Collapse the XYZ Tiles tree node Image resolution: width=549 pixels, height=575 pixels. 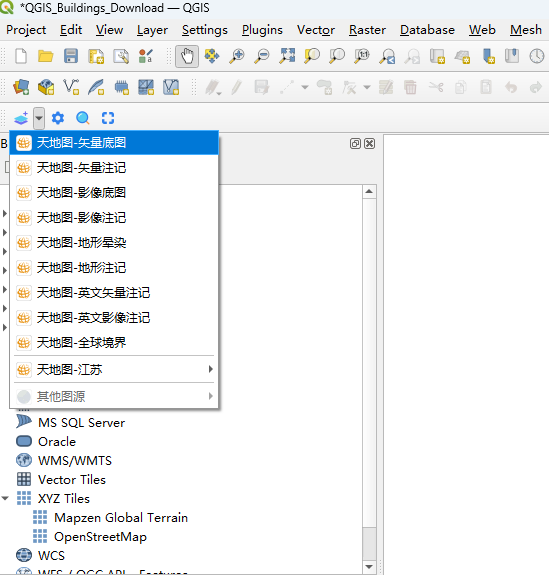(x=5, y=498)
